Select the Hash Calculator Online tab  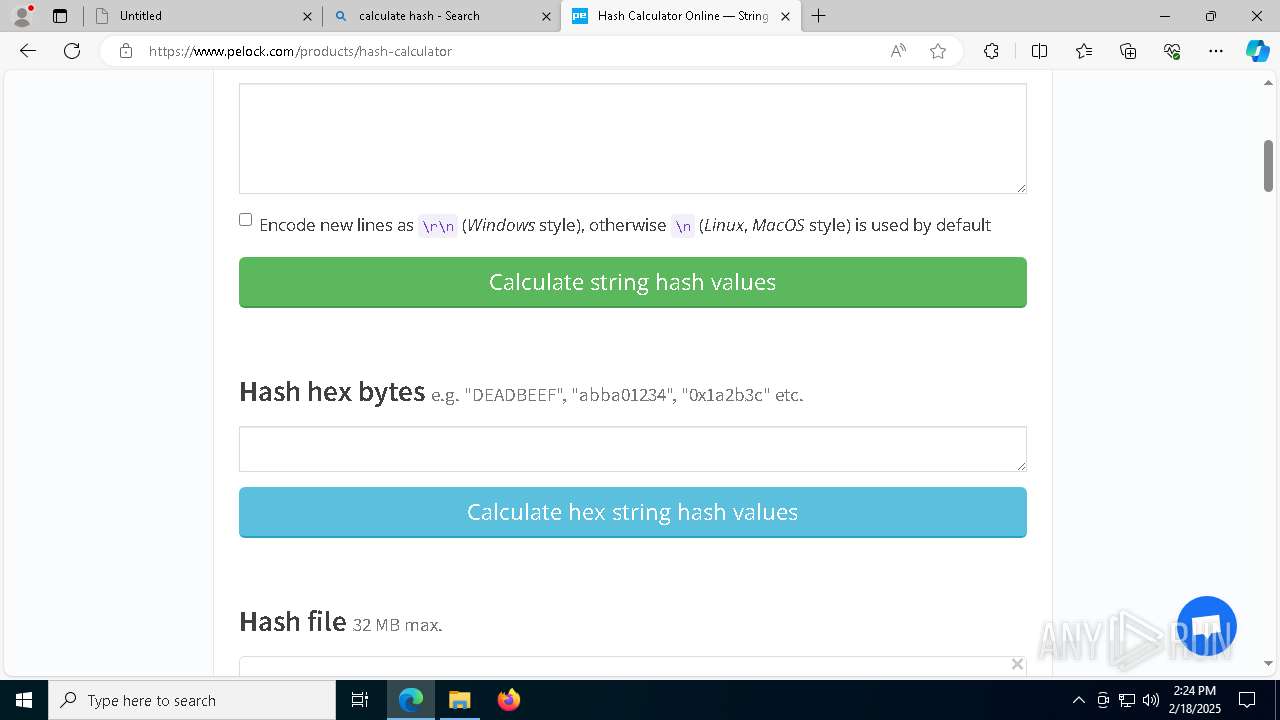680,16
